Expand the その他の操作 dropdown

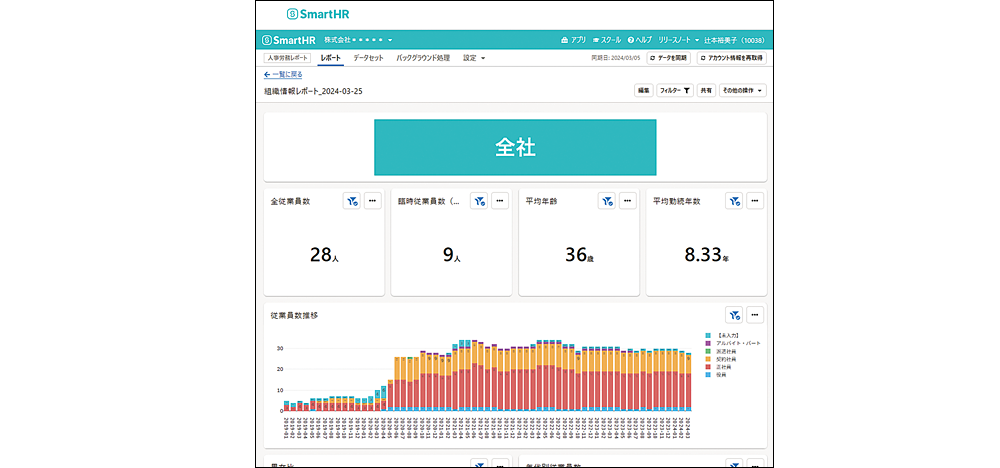click(742, 90)
